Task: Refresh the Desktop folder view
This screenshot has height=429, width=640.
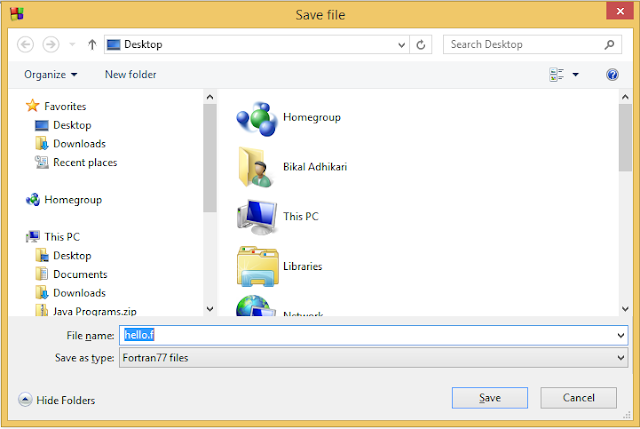Action: (x=421, y=44)
